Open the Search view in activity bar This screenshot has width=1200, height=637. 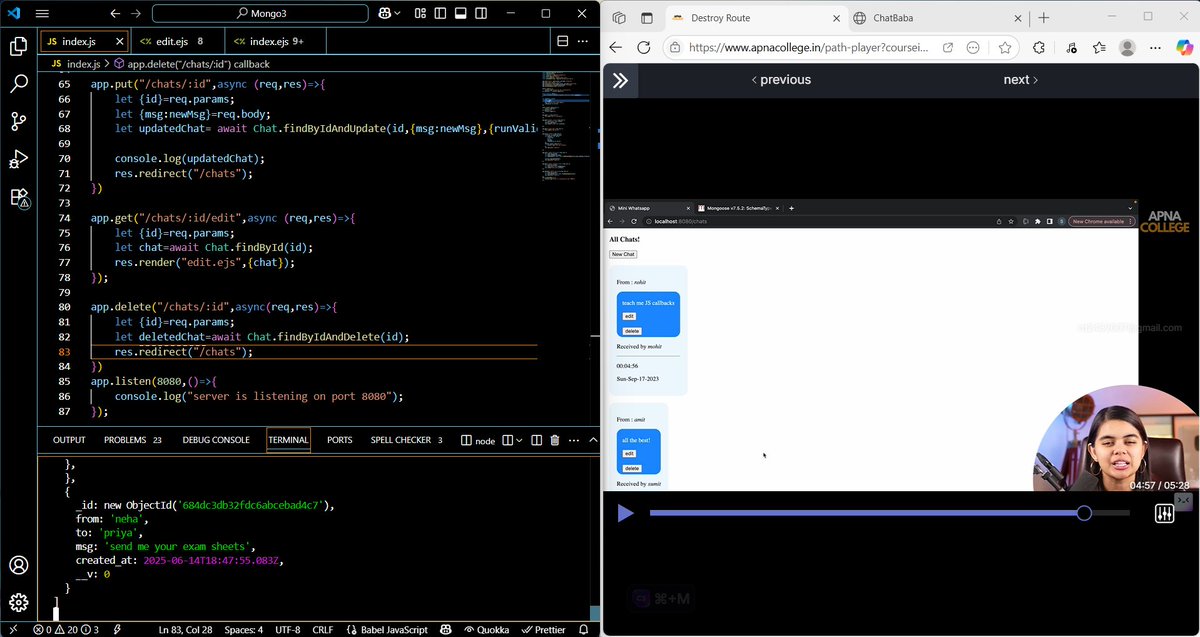(18, 84)
